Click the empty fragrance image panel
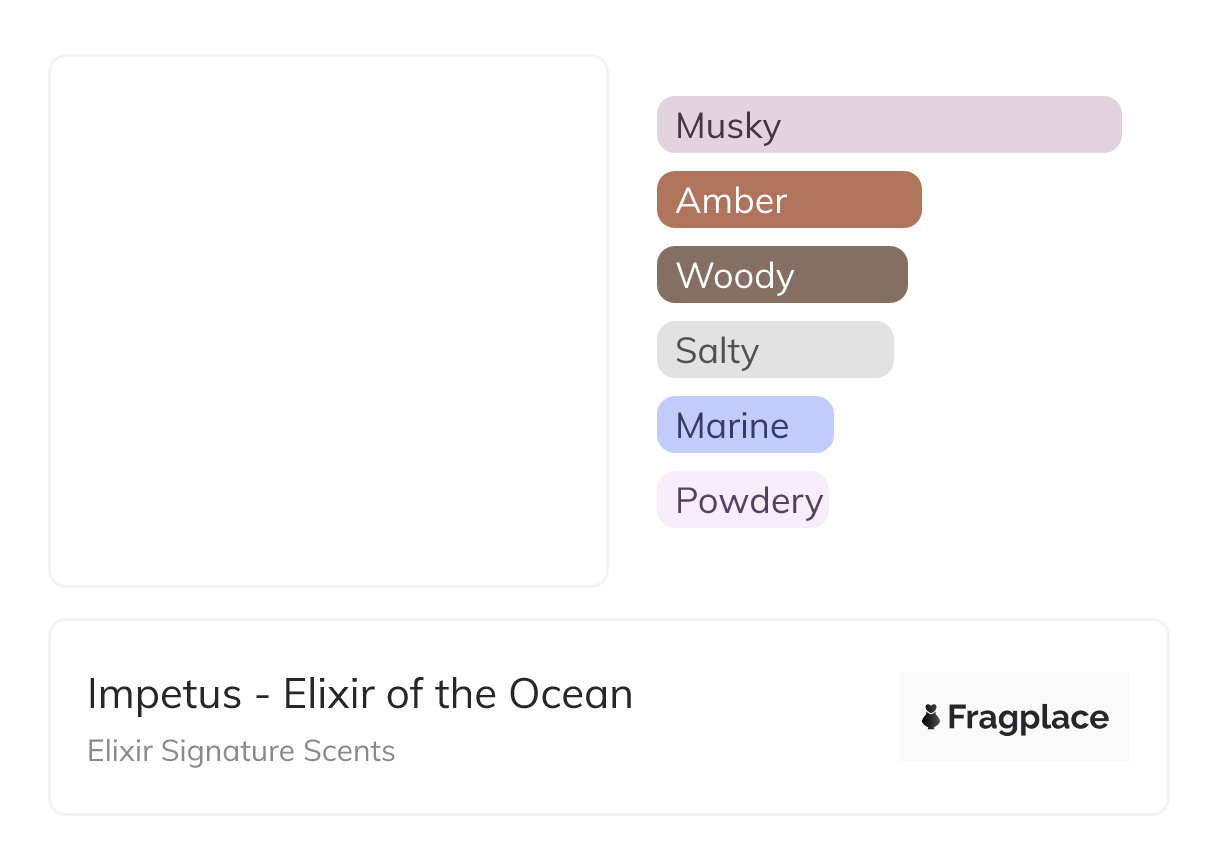 click(328, 320)
